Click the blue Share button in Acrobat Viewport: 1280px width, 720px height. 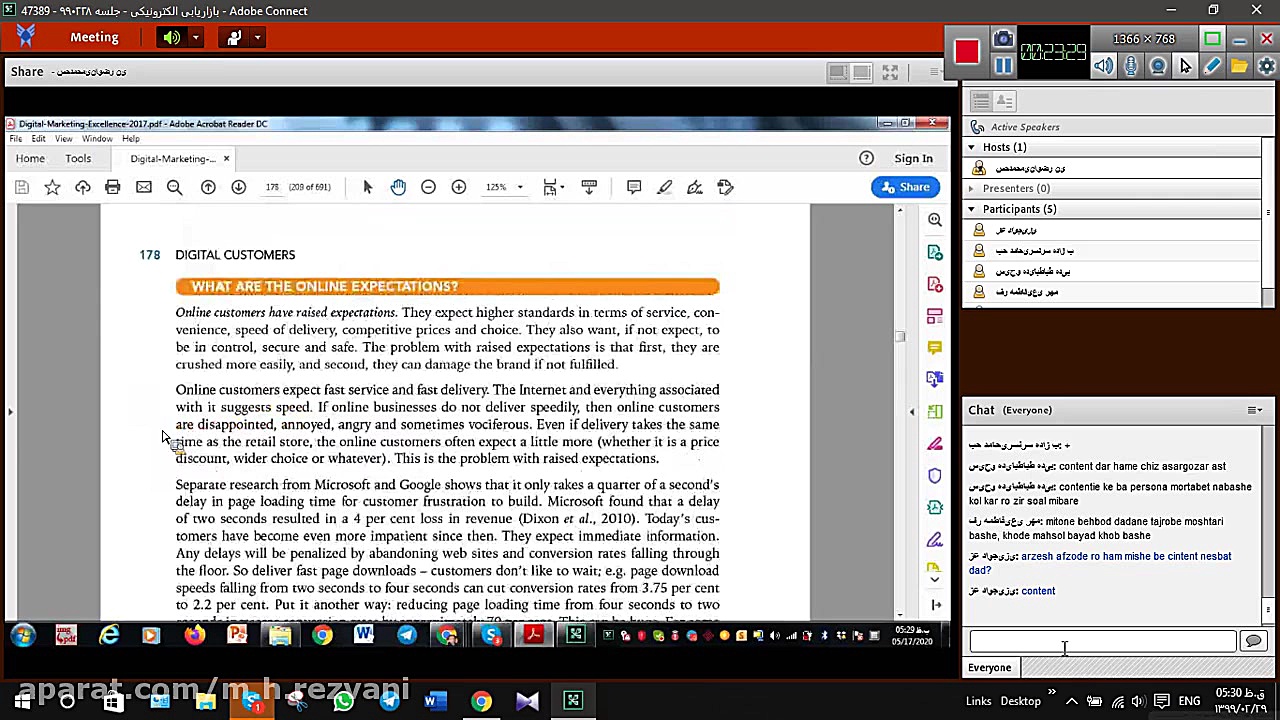[905, 187]
